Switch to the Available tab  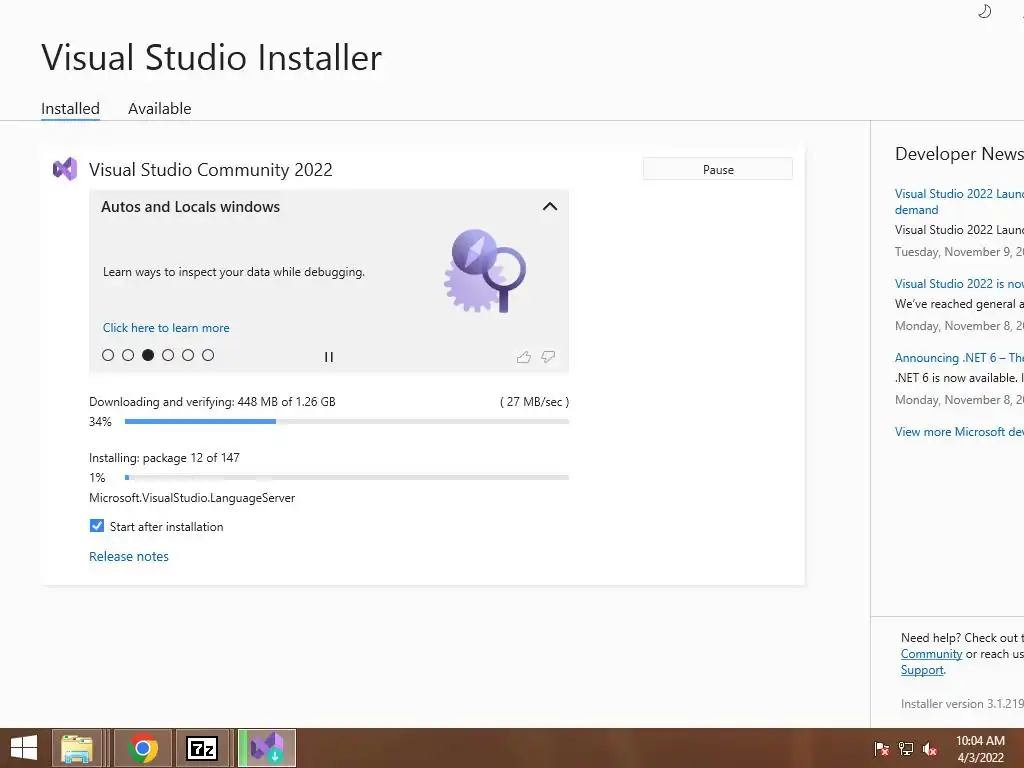tap(159, 108)
